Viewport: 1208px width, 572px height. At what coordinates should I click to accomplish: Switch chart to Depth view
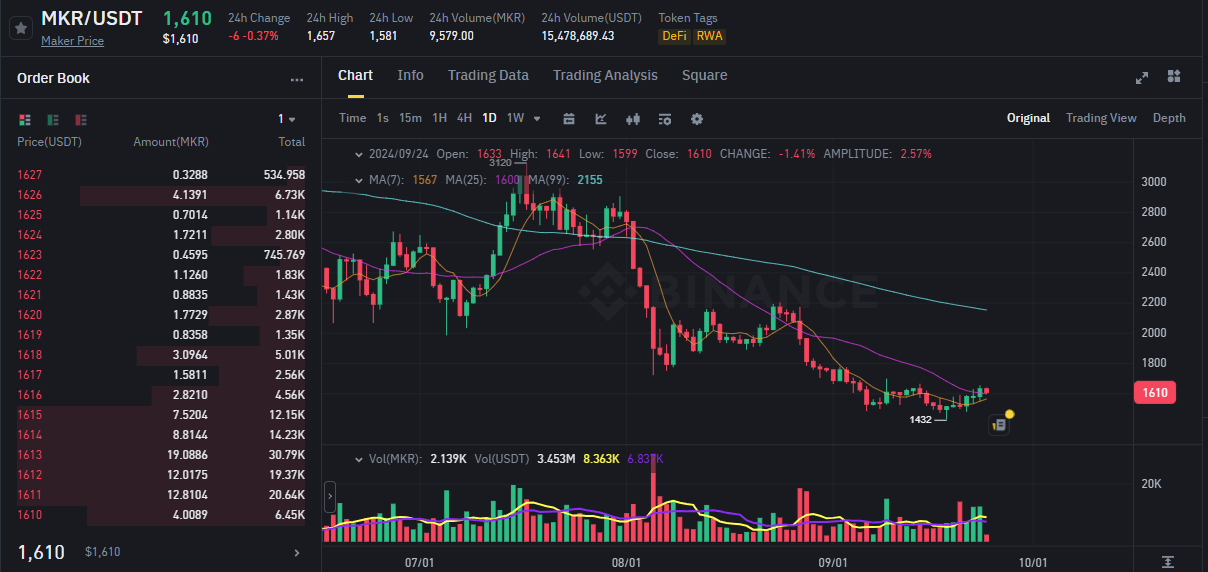[1169, 118]
